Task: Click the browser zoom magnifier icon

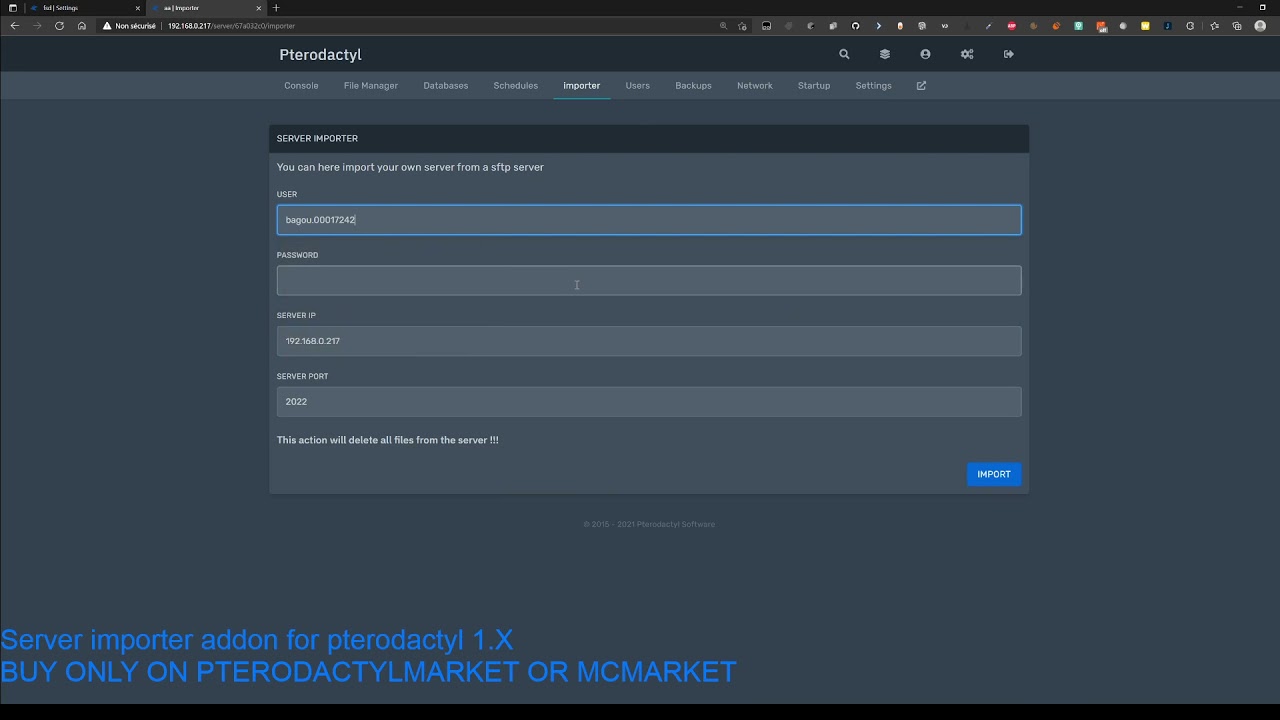Action: click(723, 26)
